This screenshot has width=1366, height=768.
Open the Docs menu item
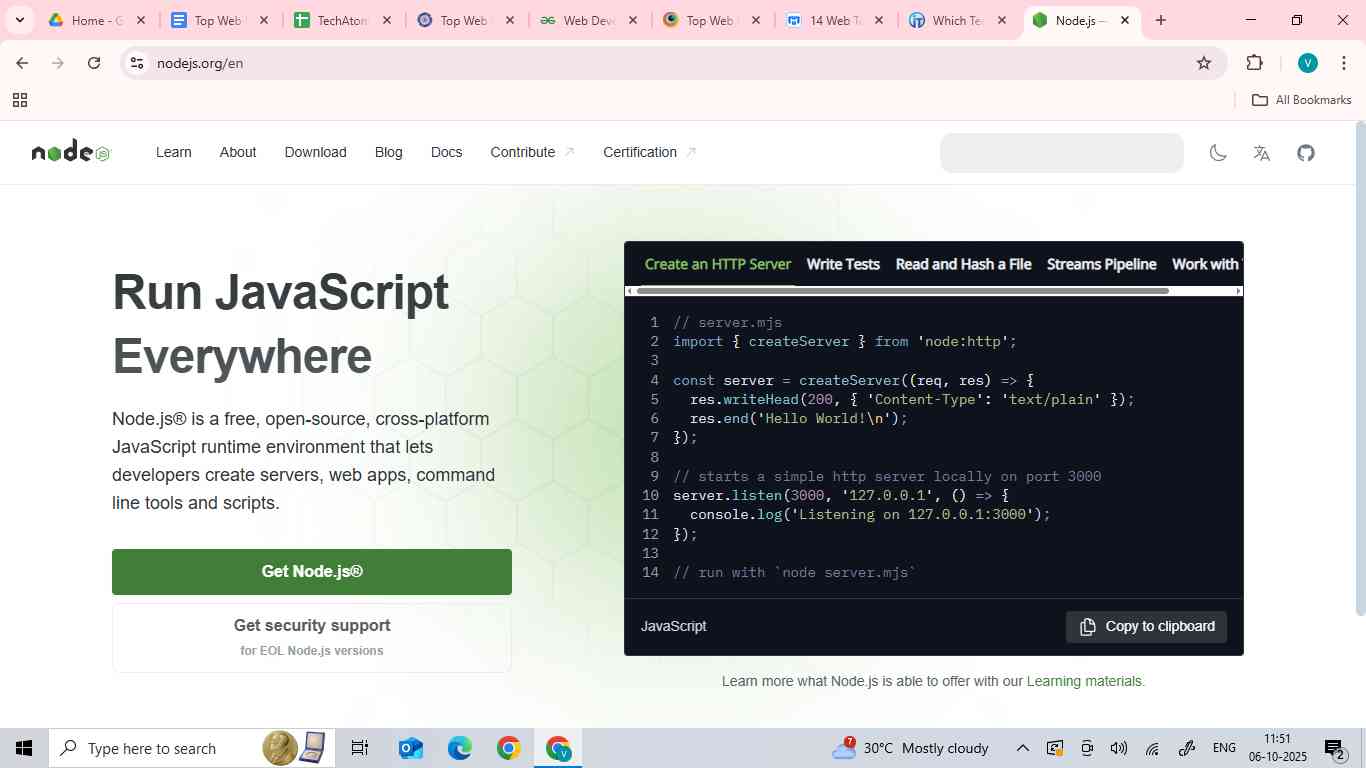click(x=446, y=152)
